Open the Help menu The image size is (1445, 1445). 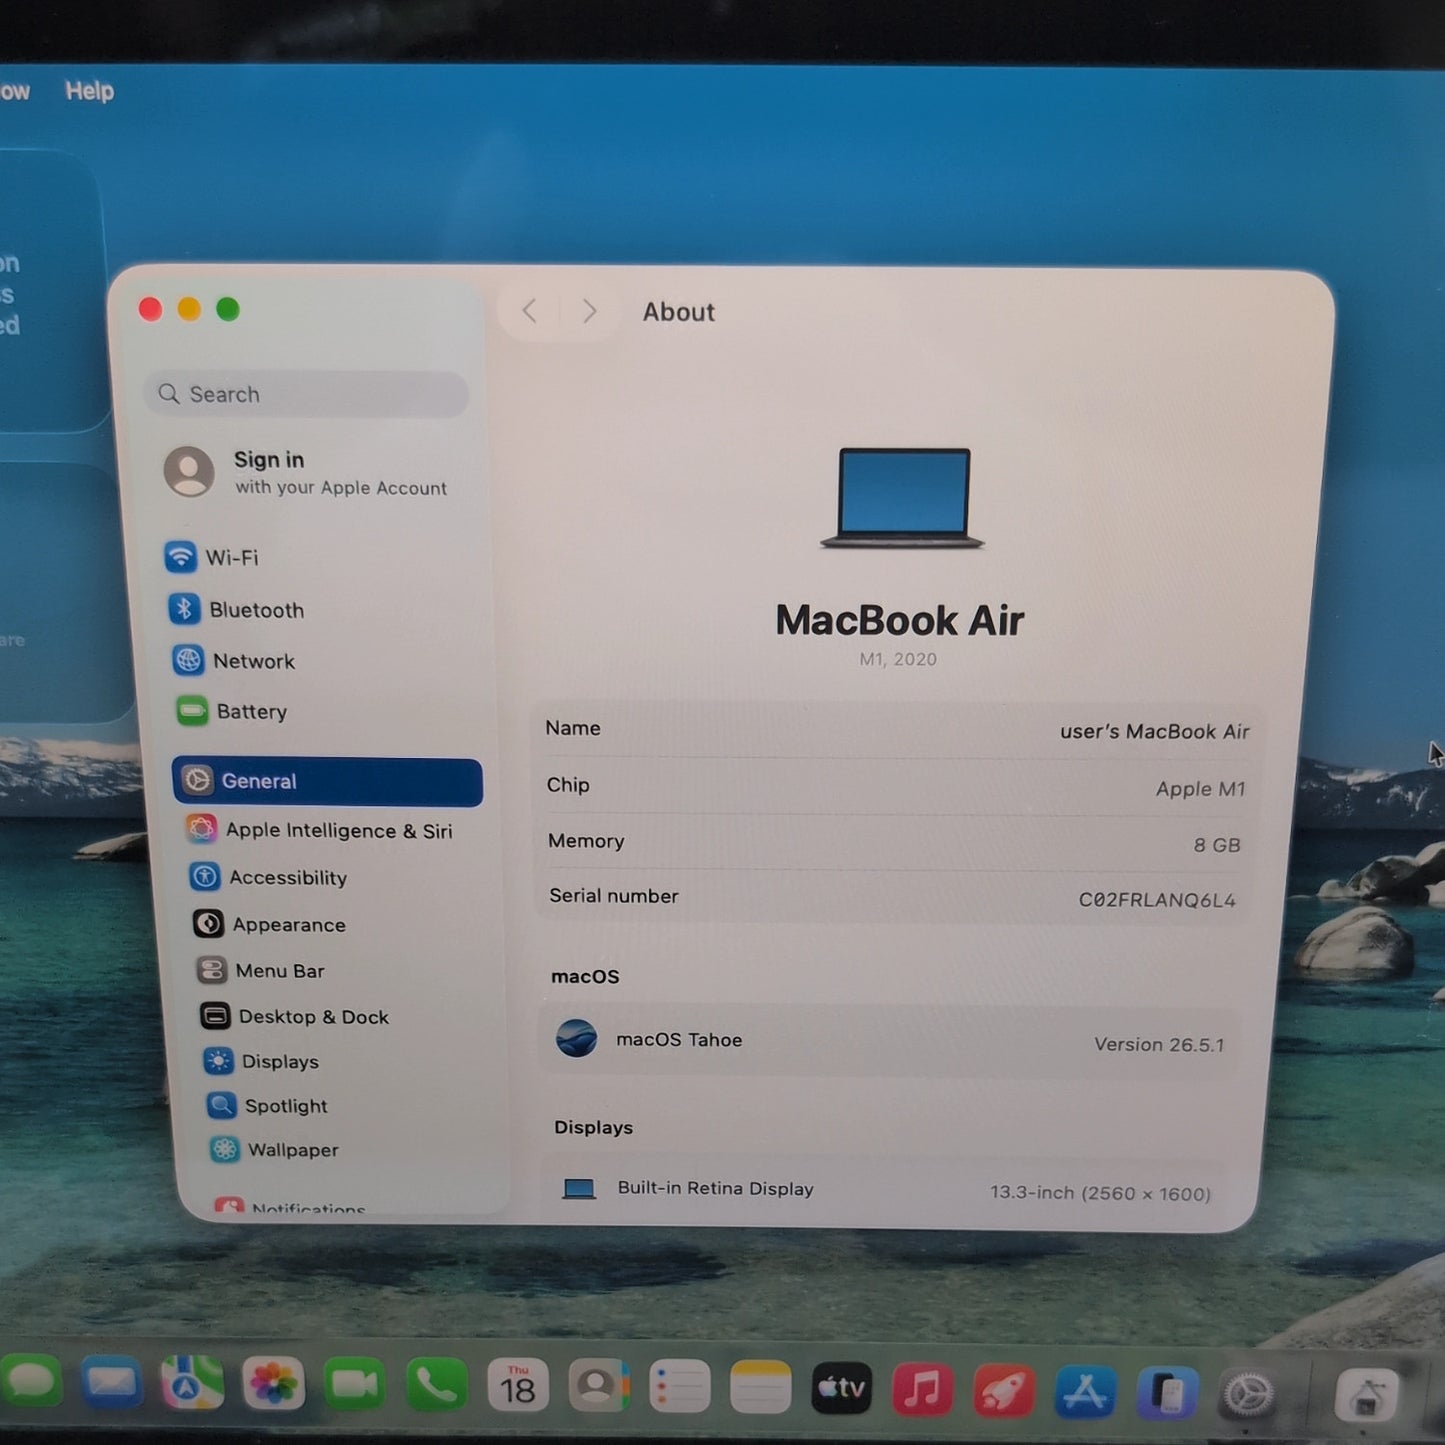[90, 91]
